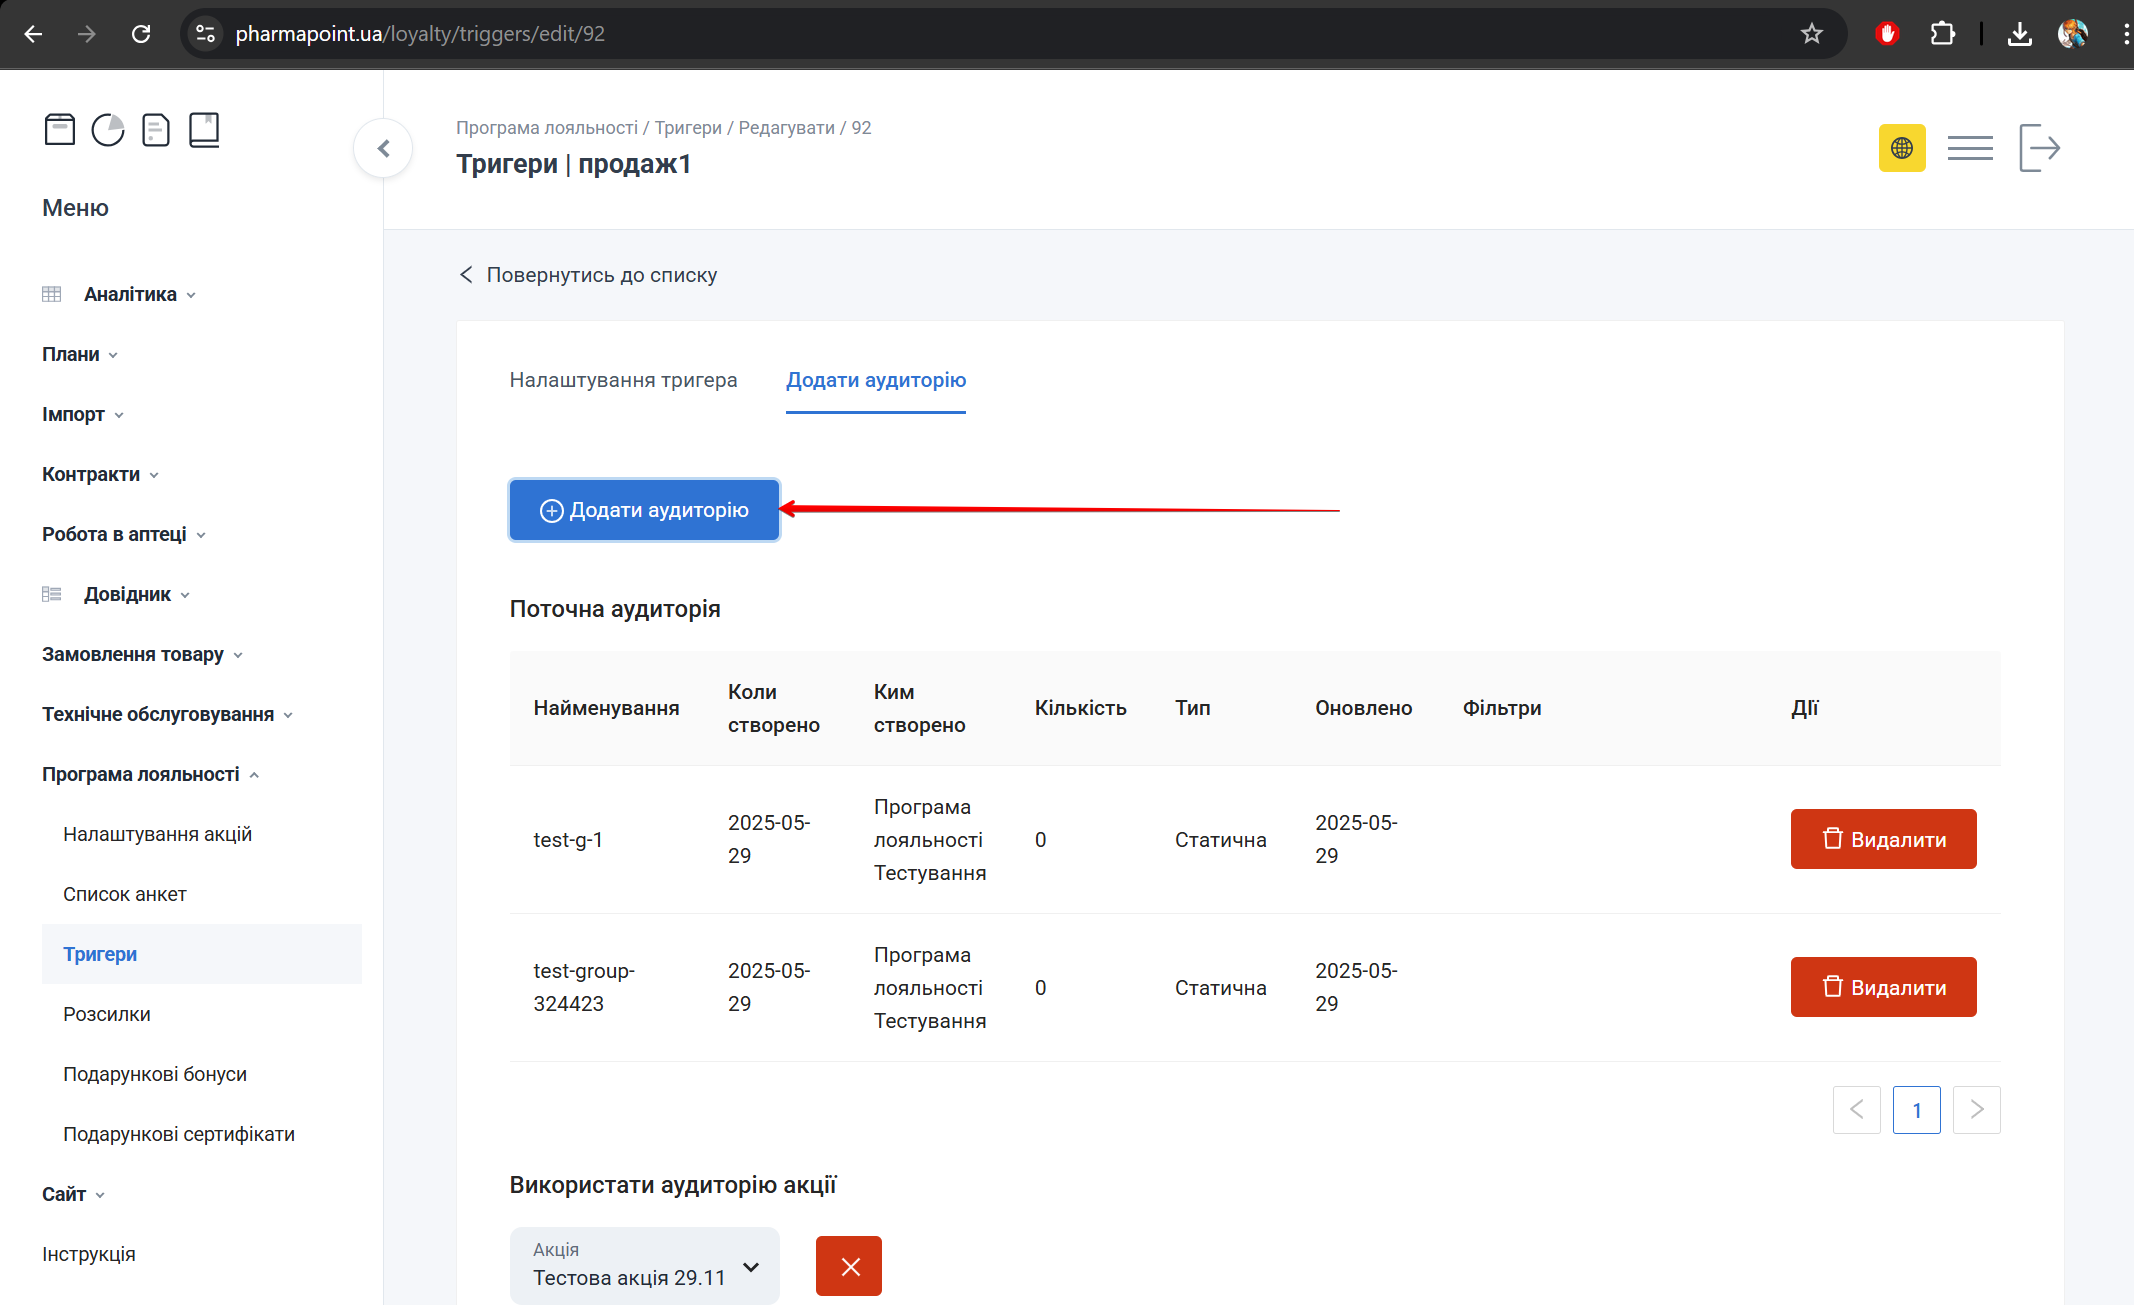The height and width of the screenshot is (1305, 2134).
Task: Open language selector yellow globe icon
Action: pyautogui.click(x=1901, y=148)
